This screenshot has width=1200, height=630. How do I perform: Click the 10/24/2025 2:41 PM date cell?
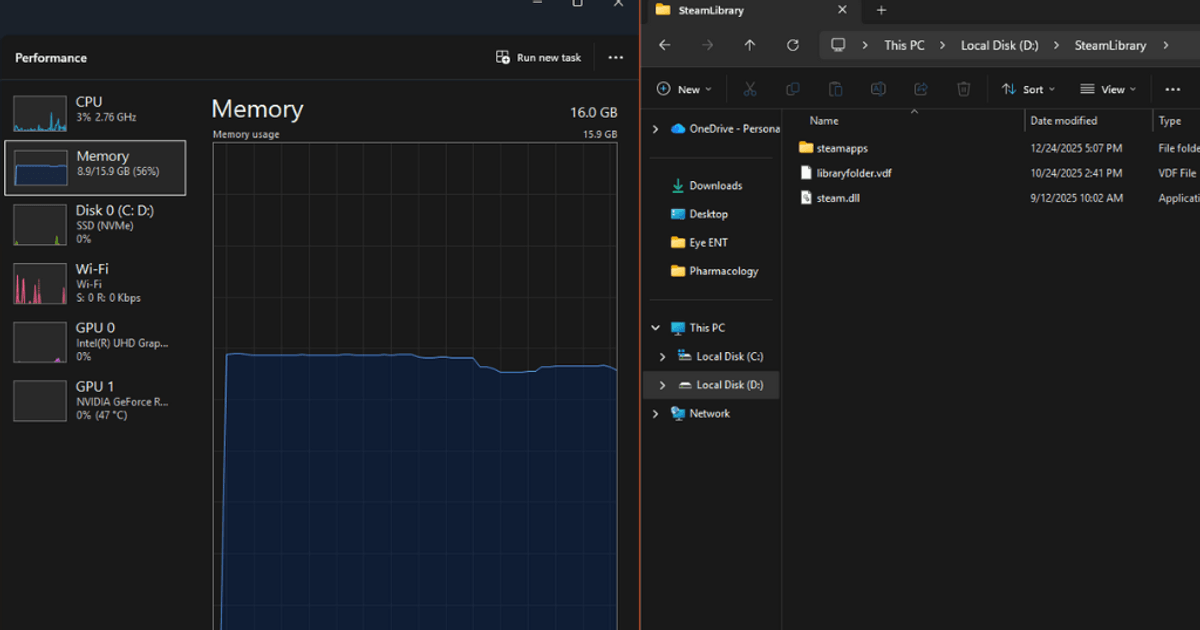(x=1076, y=173)
